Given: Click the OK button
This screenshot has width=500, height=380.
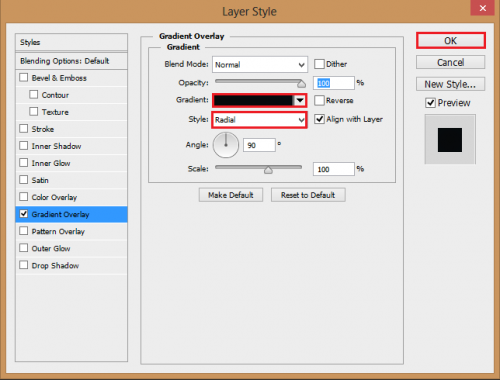Looking at the screenshot, I should [x=451, y=41].
